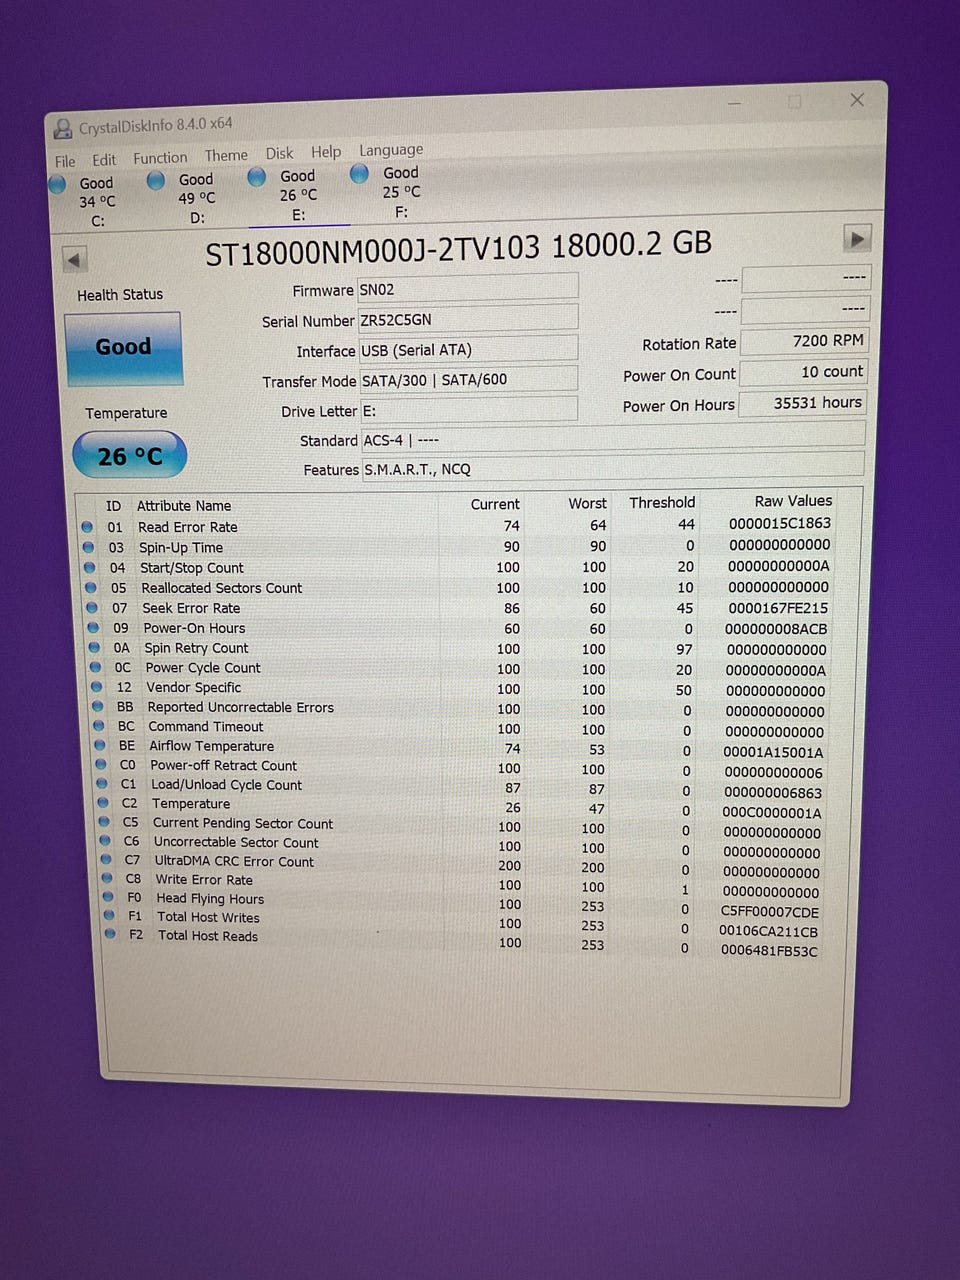
Task: Select the Read Error Rate attribute name
Action: click(188, 527)
